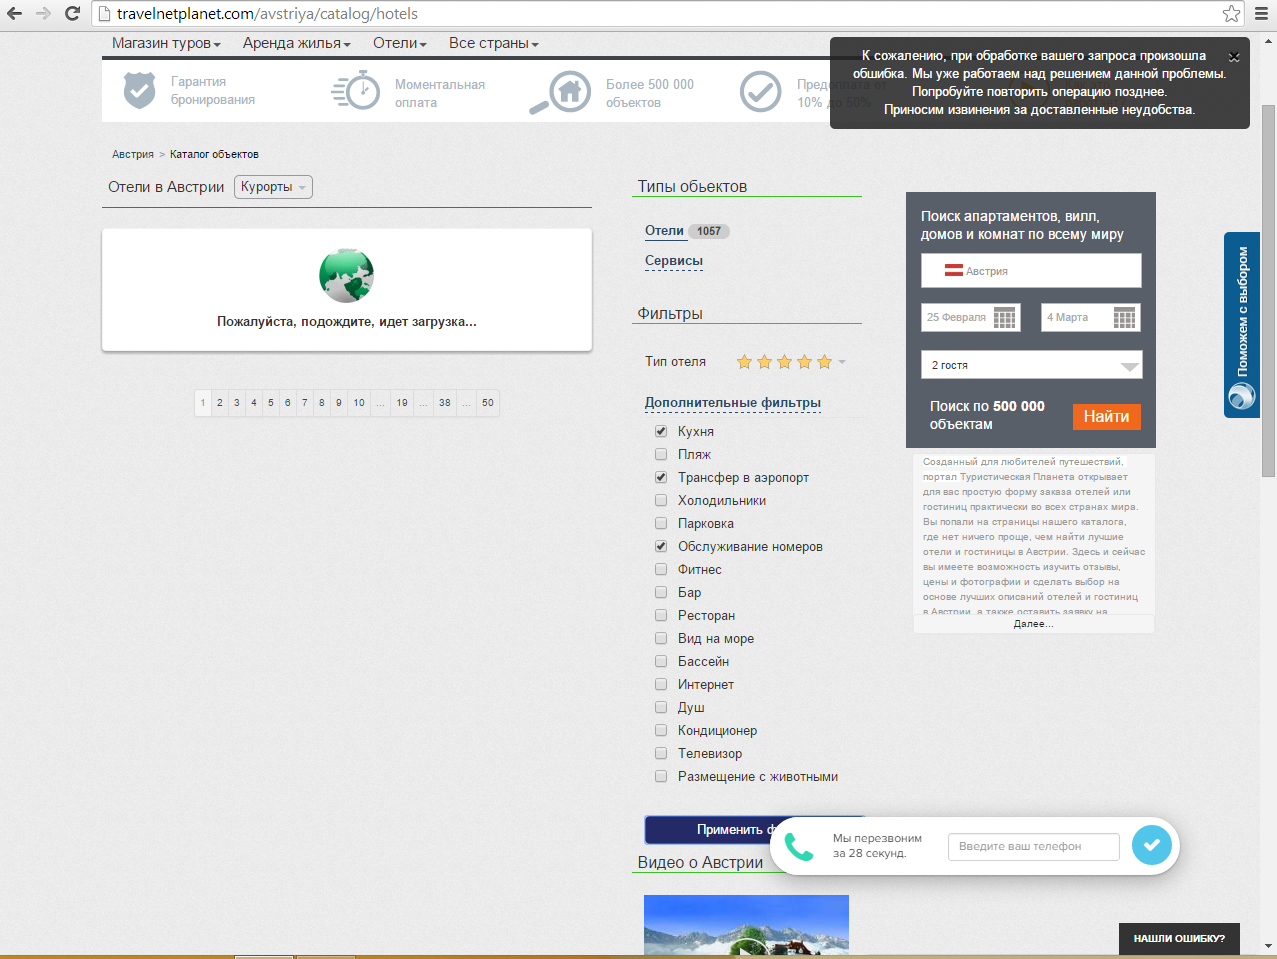Open the Магазин туров menu

click(x=166, y=44)
